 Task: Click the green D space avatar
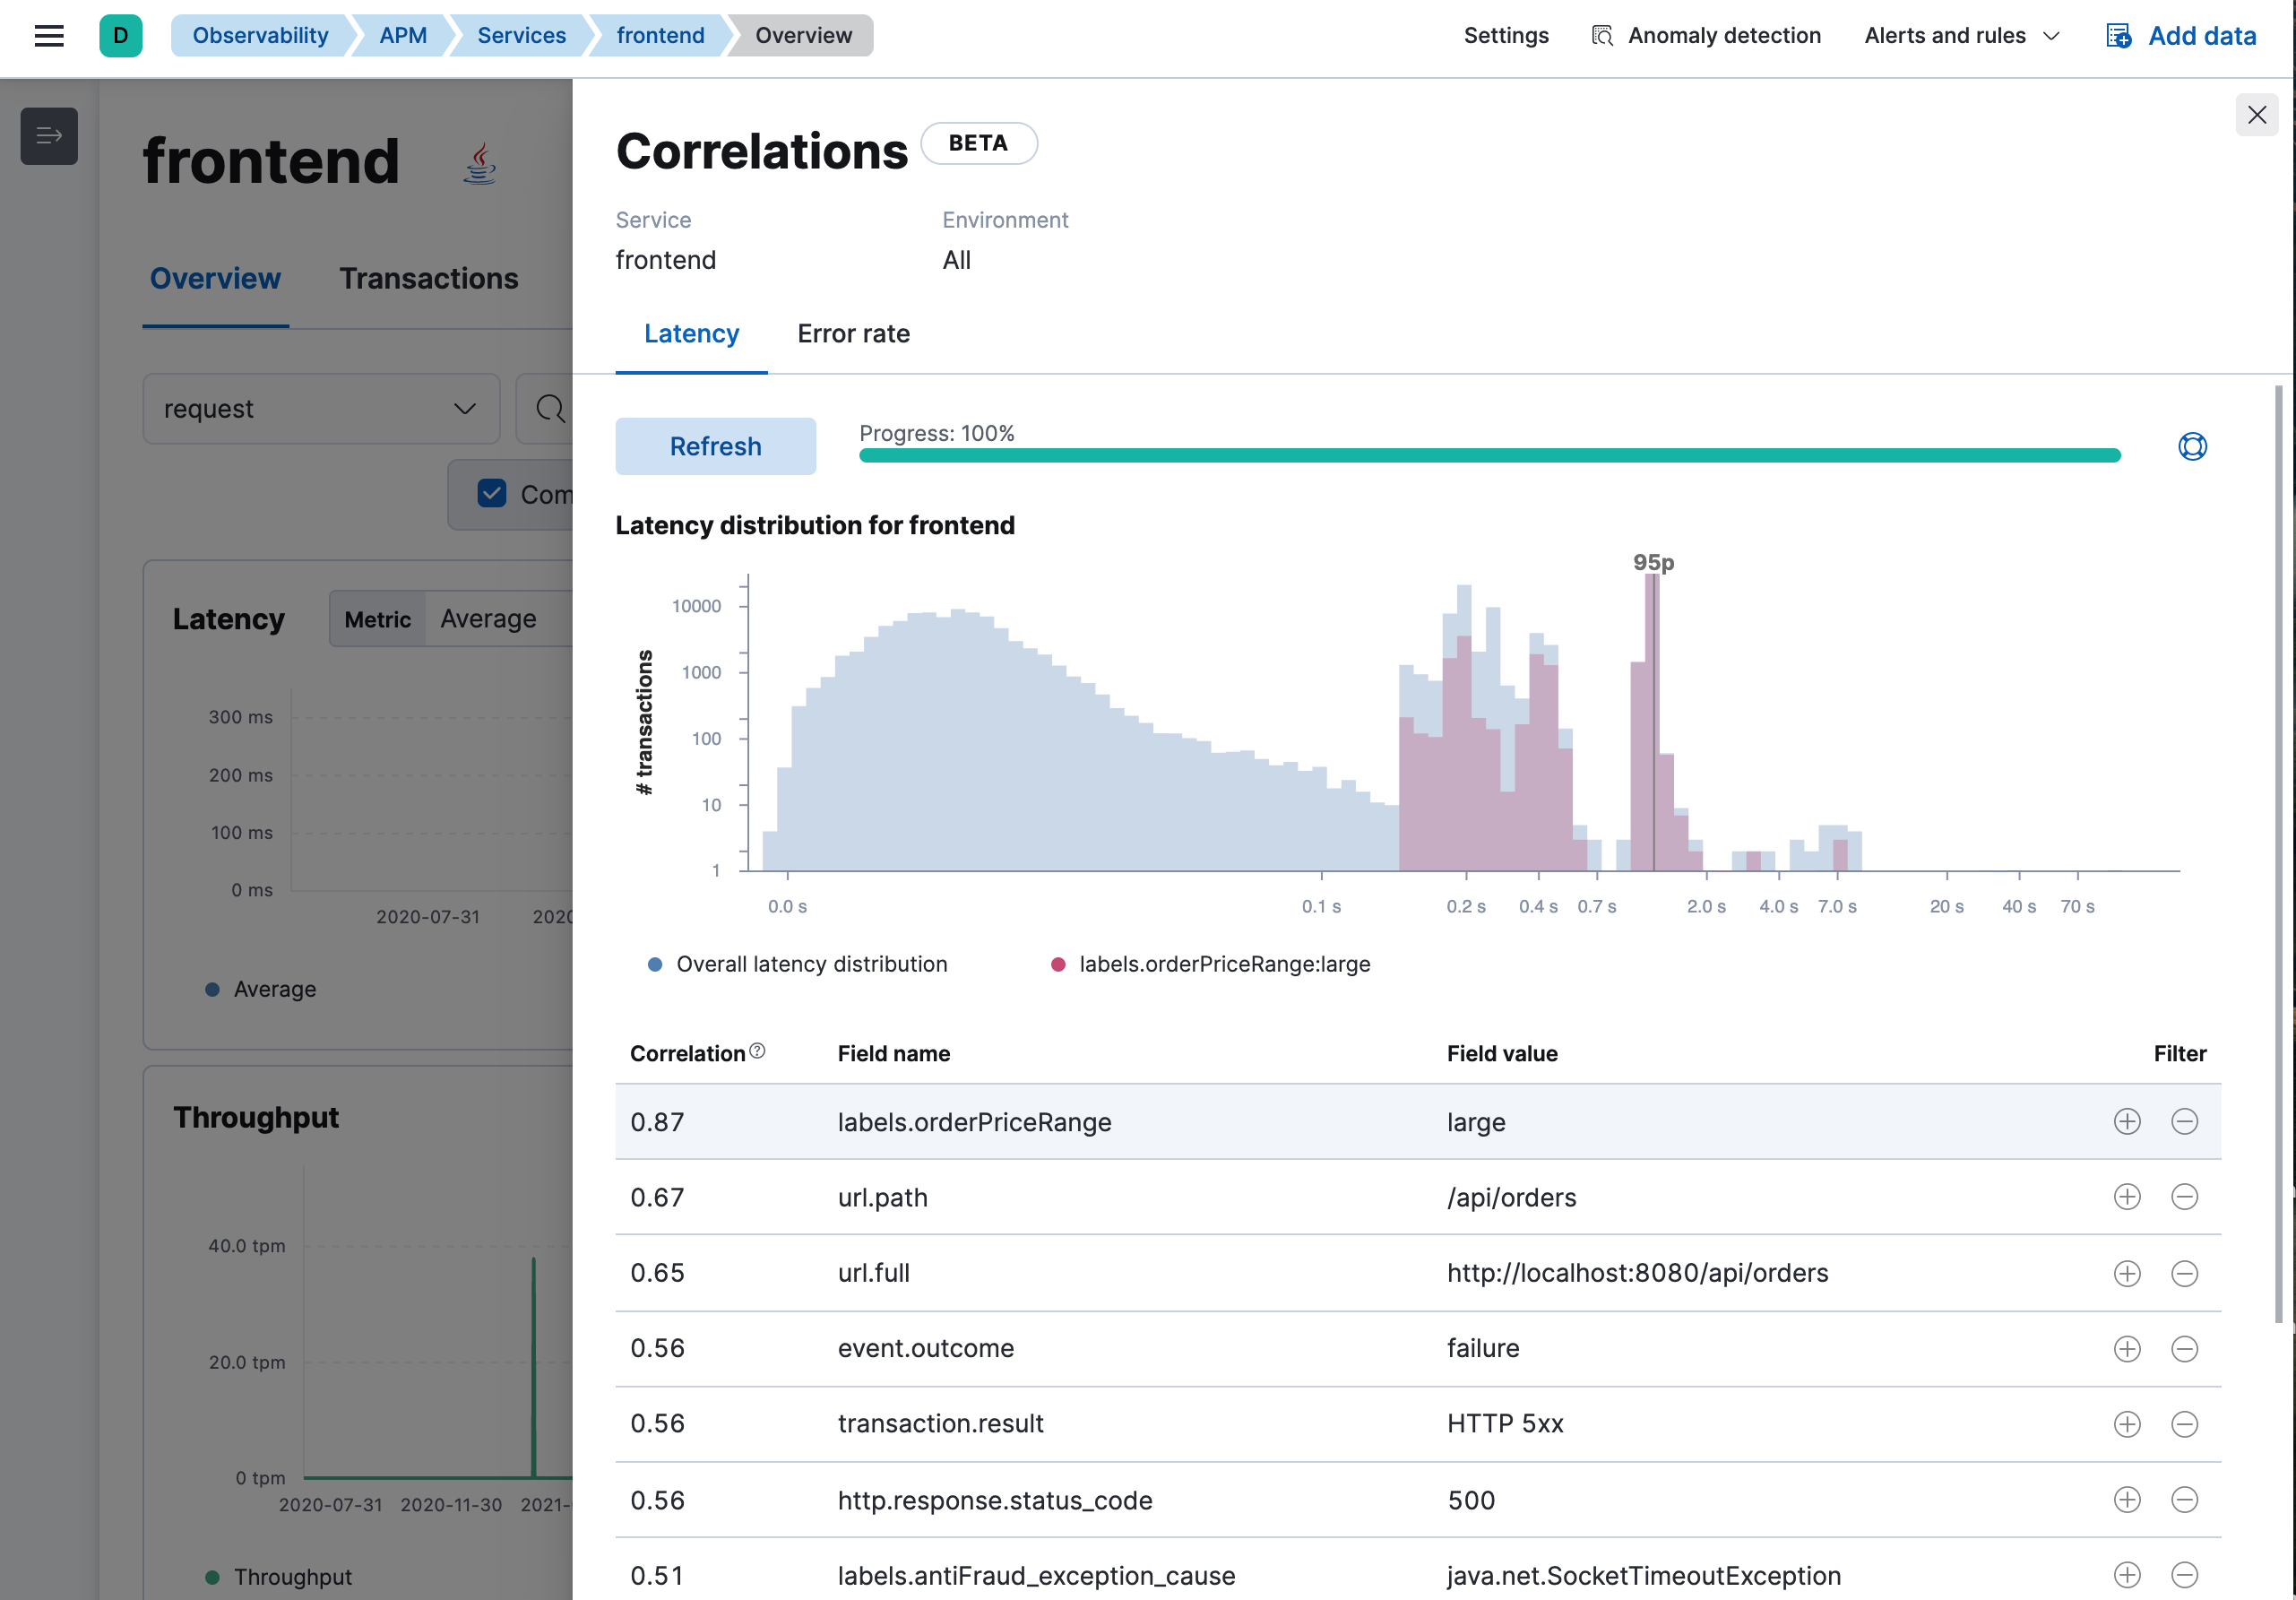pyautogui.click(x=120, y=36)
